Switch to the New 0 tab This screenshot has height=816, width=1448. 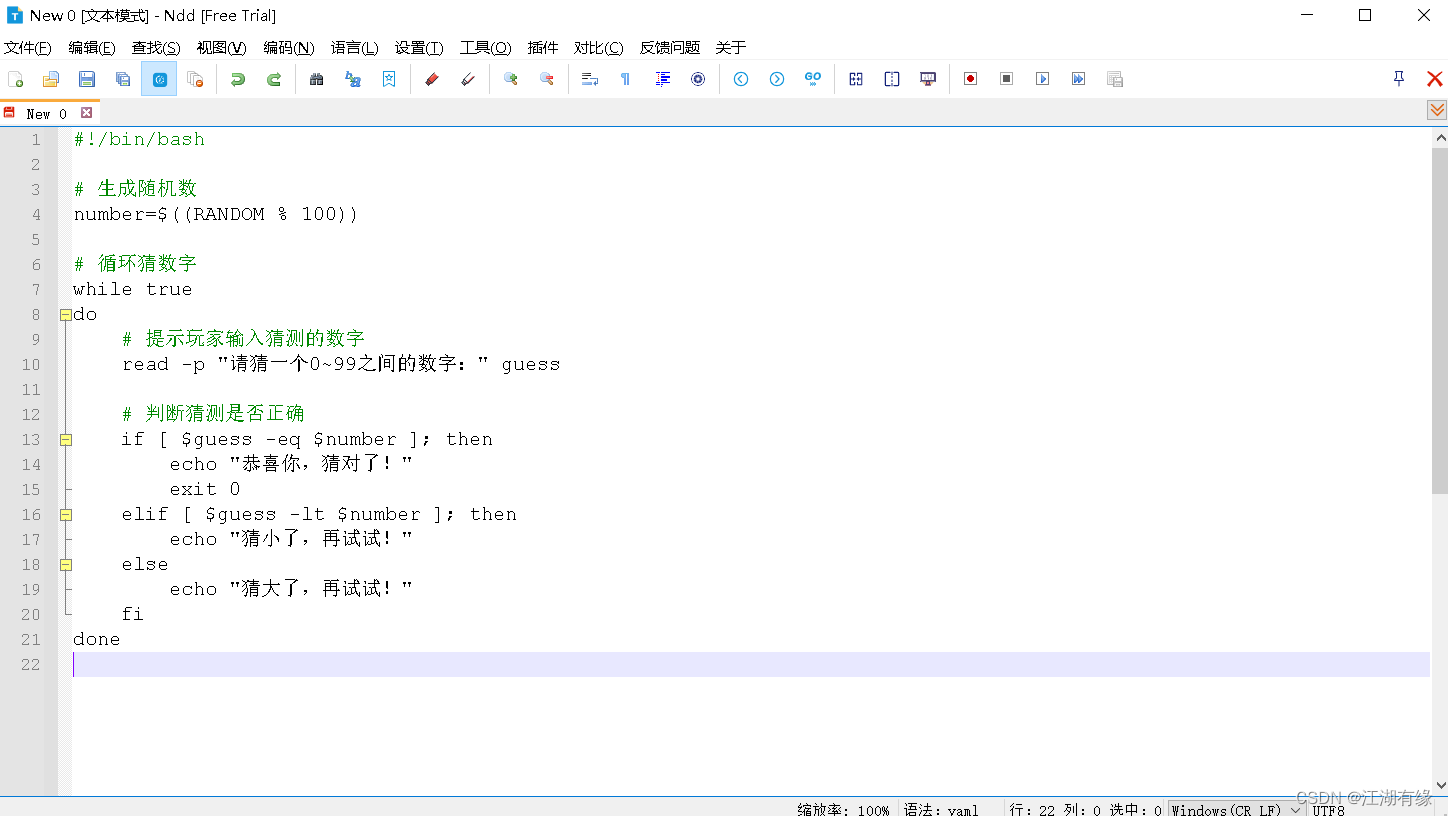(45, 113)
